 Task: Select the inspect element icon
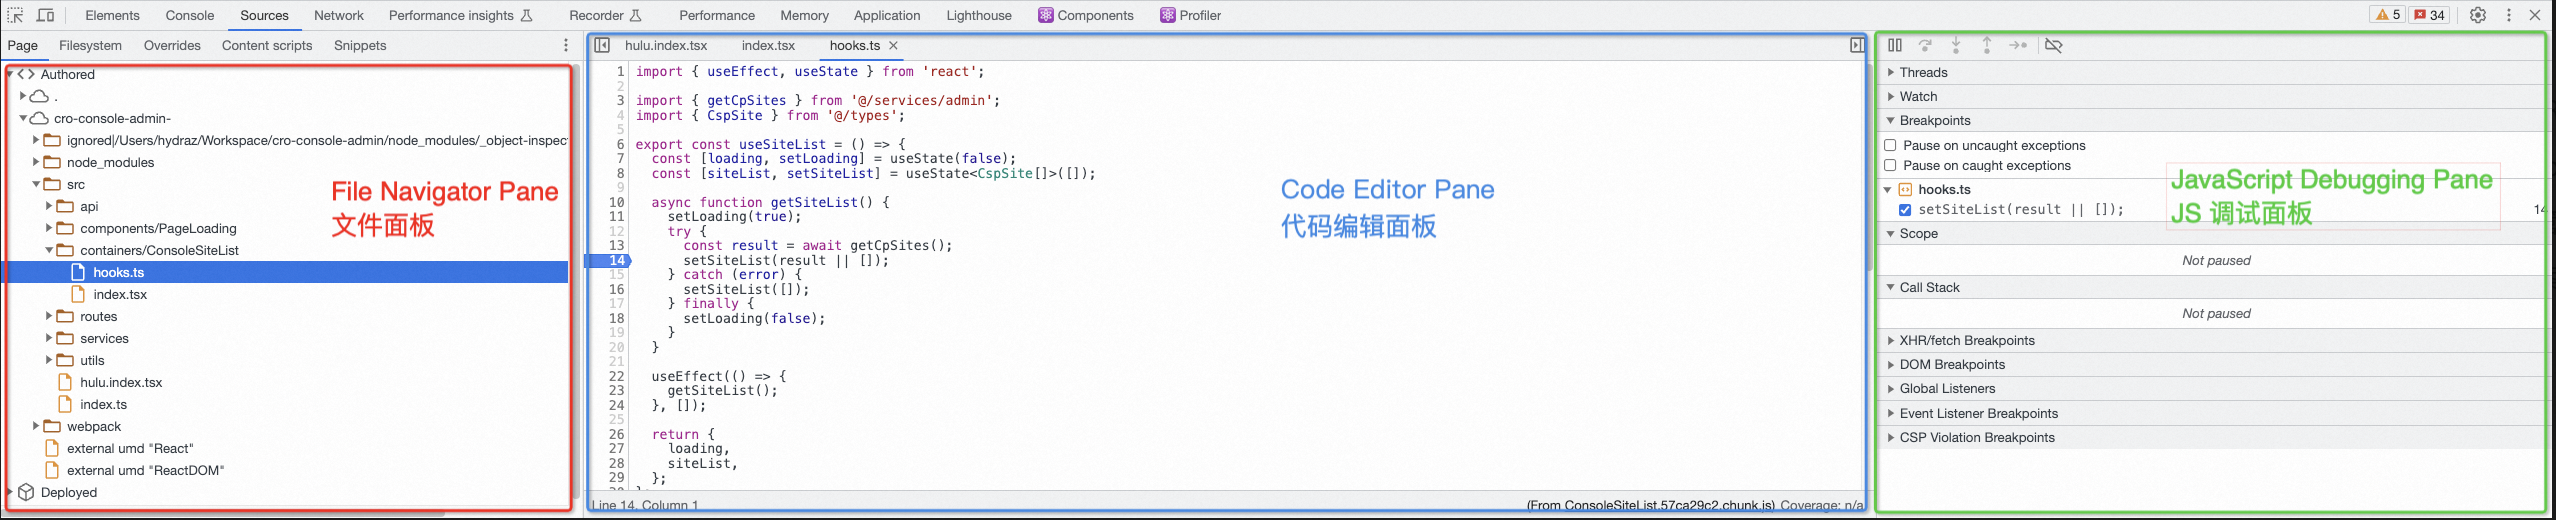click(x=15, y=15)
